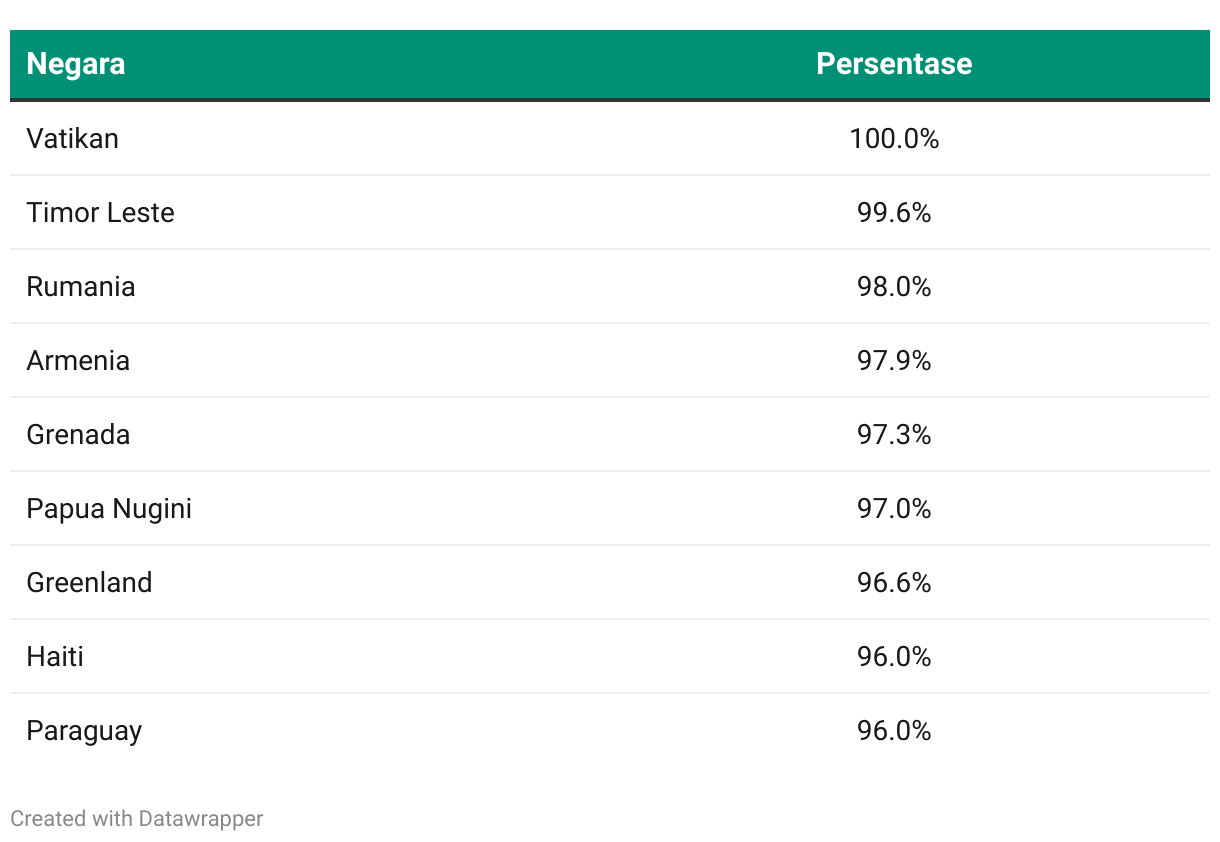Select Paraguay's 96.0% percentage cell

pos(894,730)
